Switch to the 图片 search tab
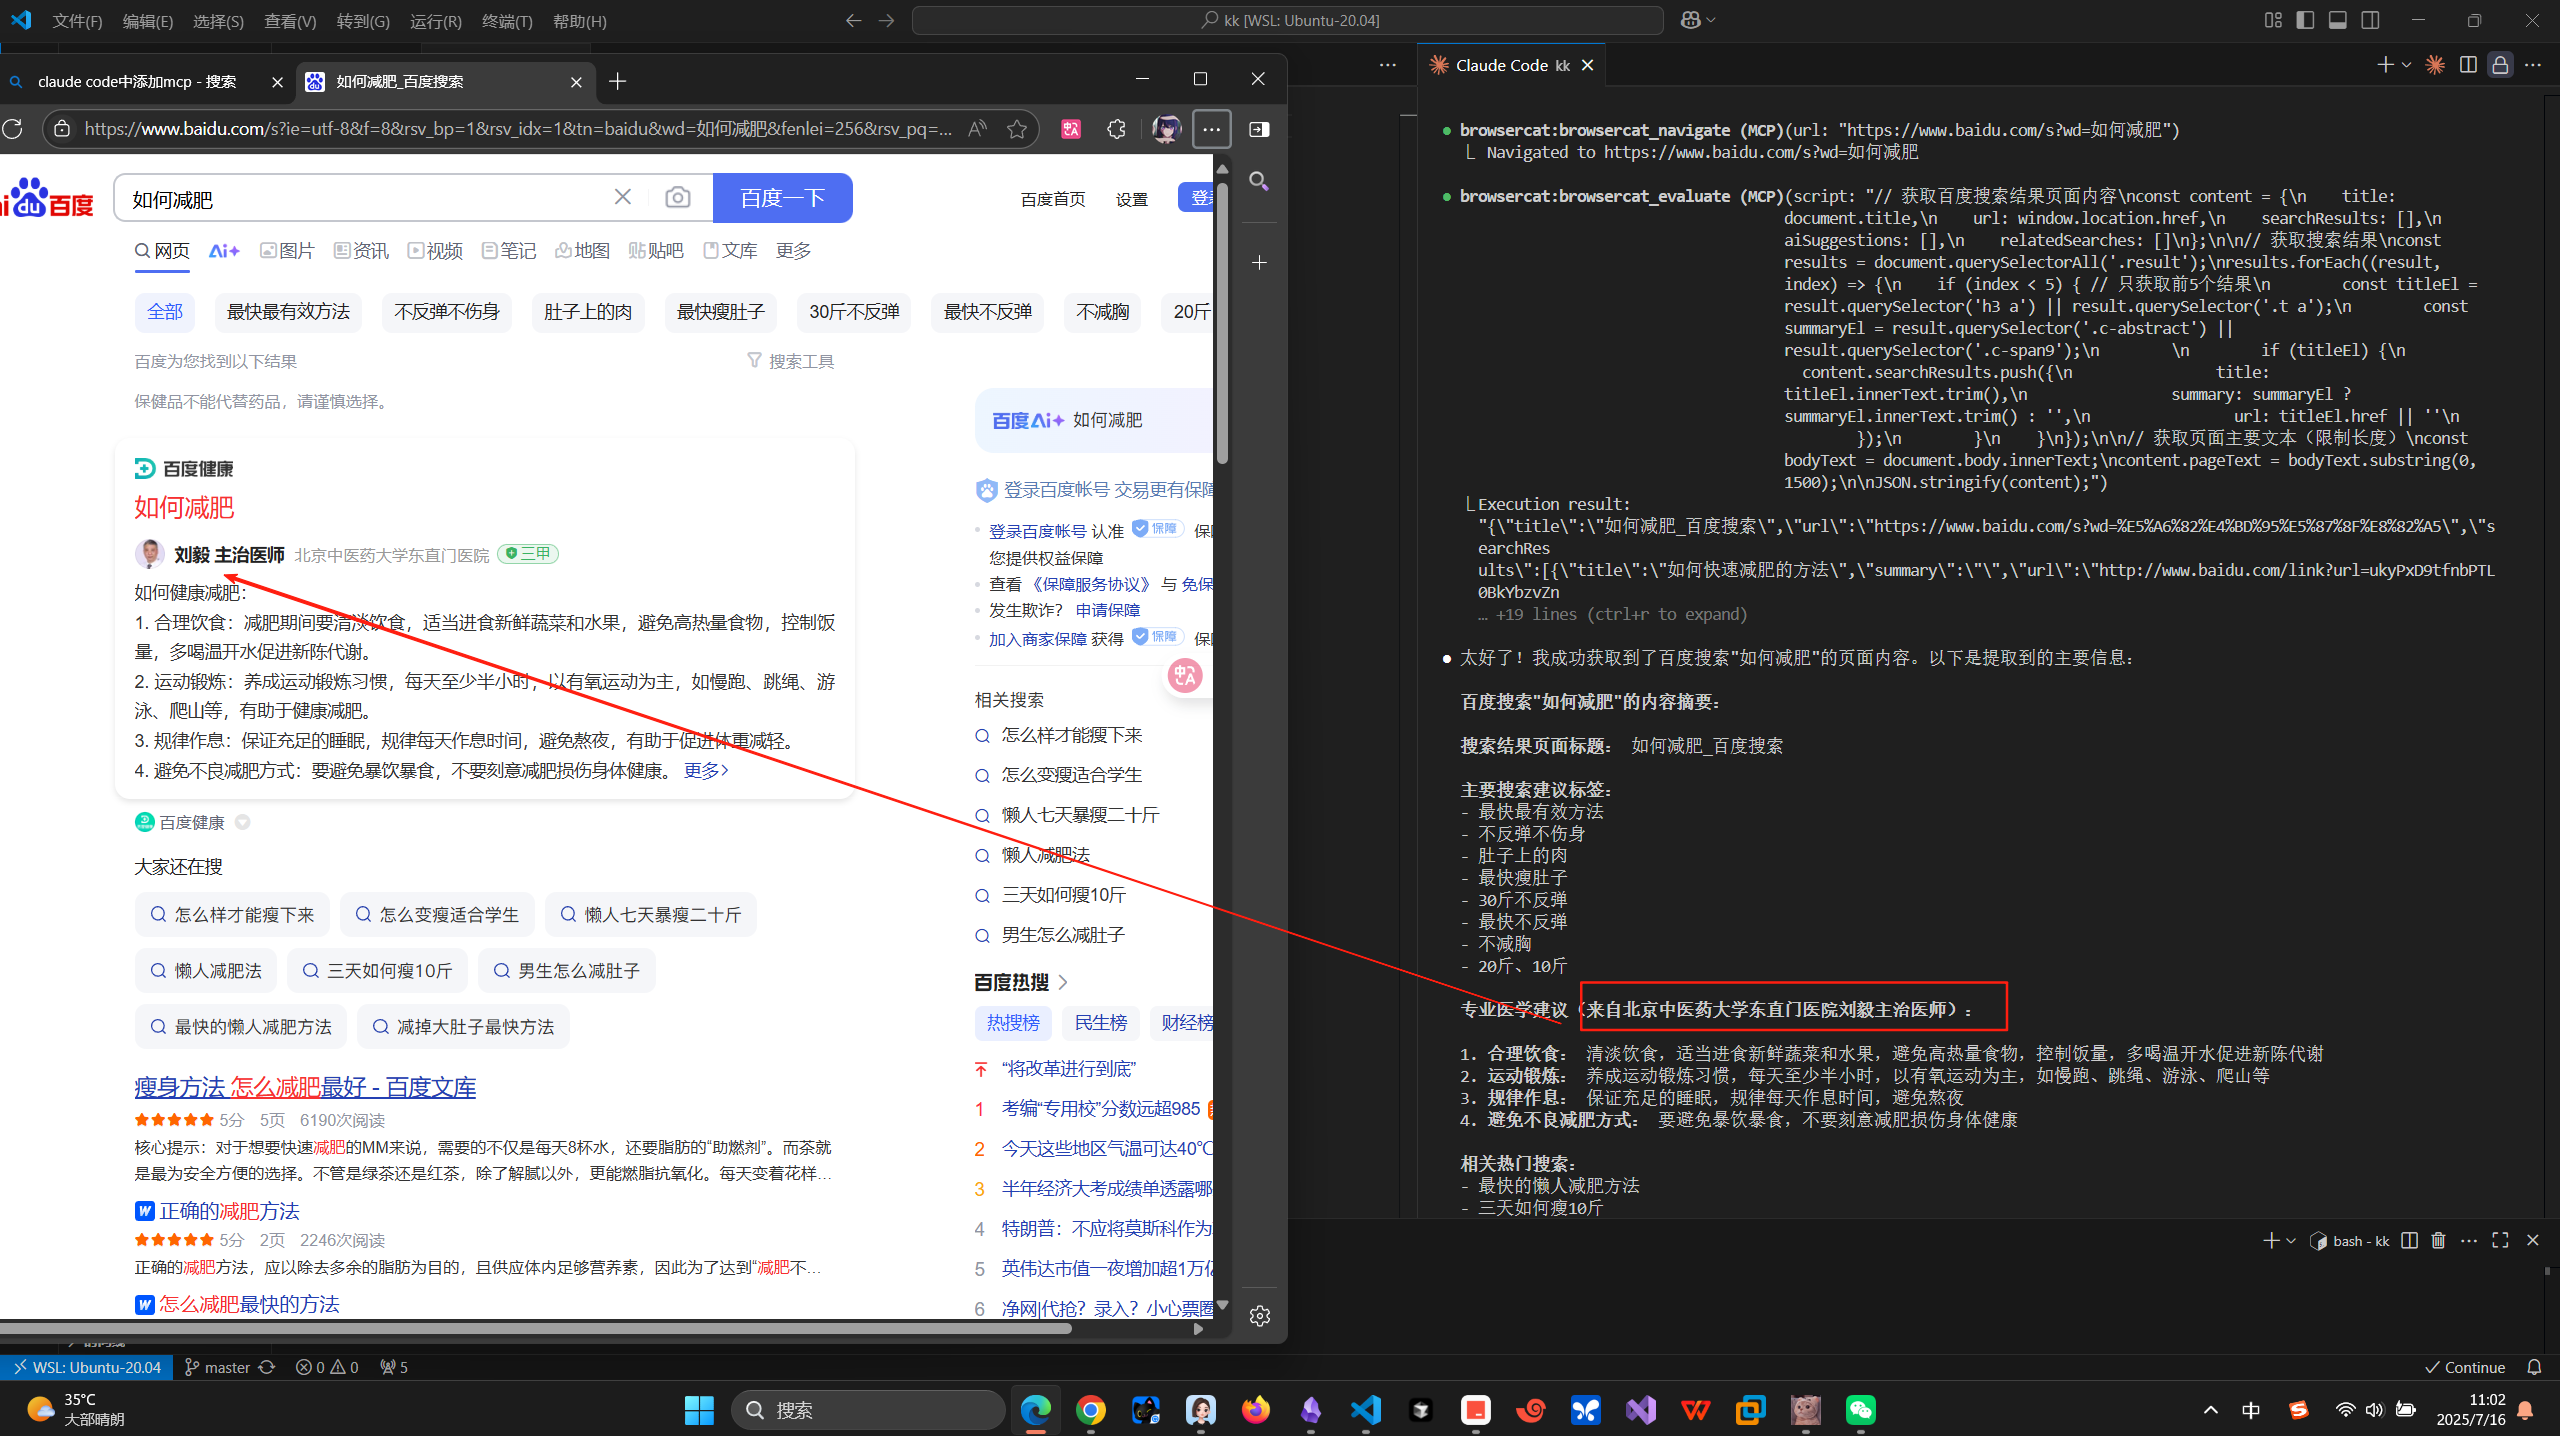Image resolution: width=2560 pixels, height=1436 pixels. pos(287,251)
